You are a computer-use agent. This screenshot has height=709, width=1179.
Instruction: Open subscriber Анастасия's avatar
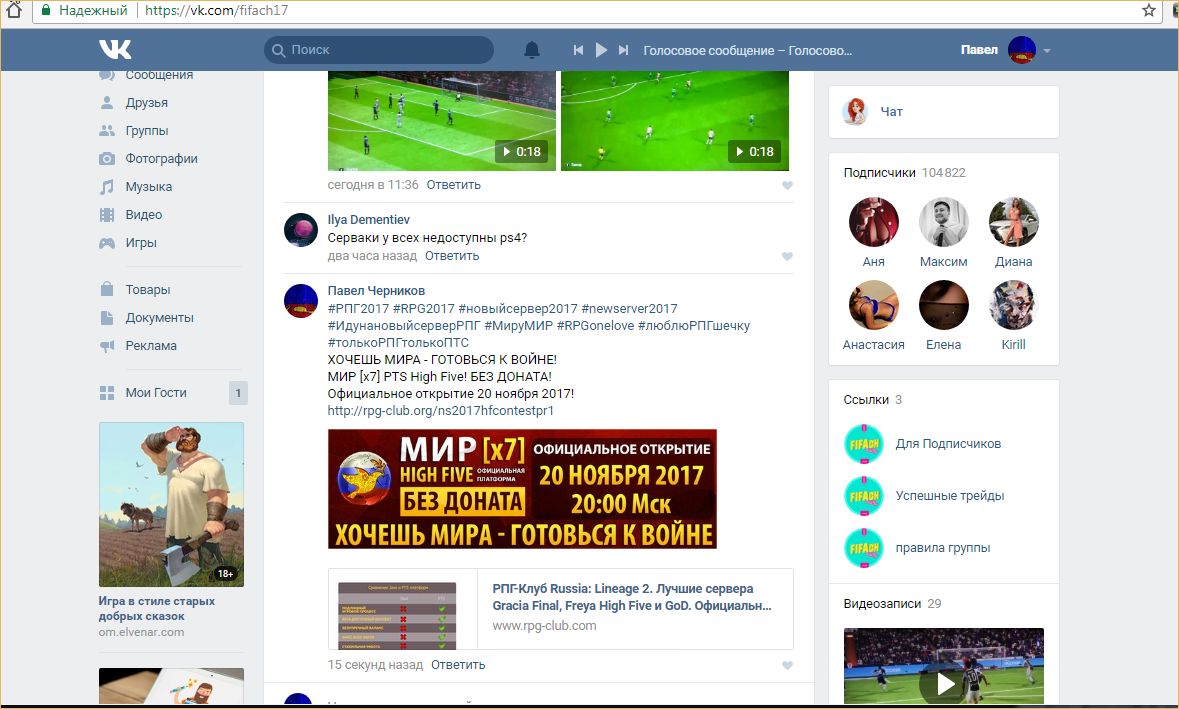[x=874, y=305]
